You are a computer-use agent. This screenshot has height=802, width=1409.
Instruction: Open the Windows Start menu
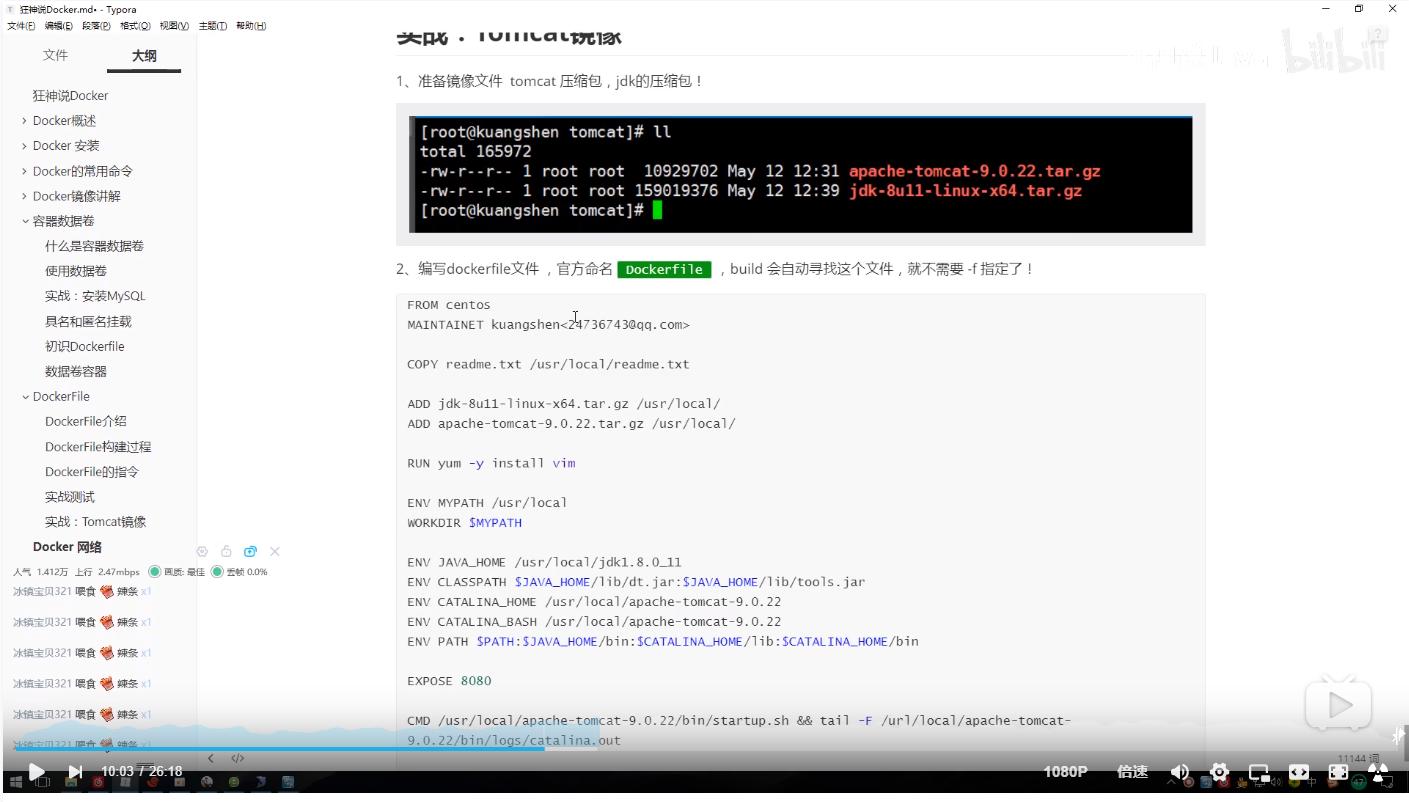(16, 782)
